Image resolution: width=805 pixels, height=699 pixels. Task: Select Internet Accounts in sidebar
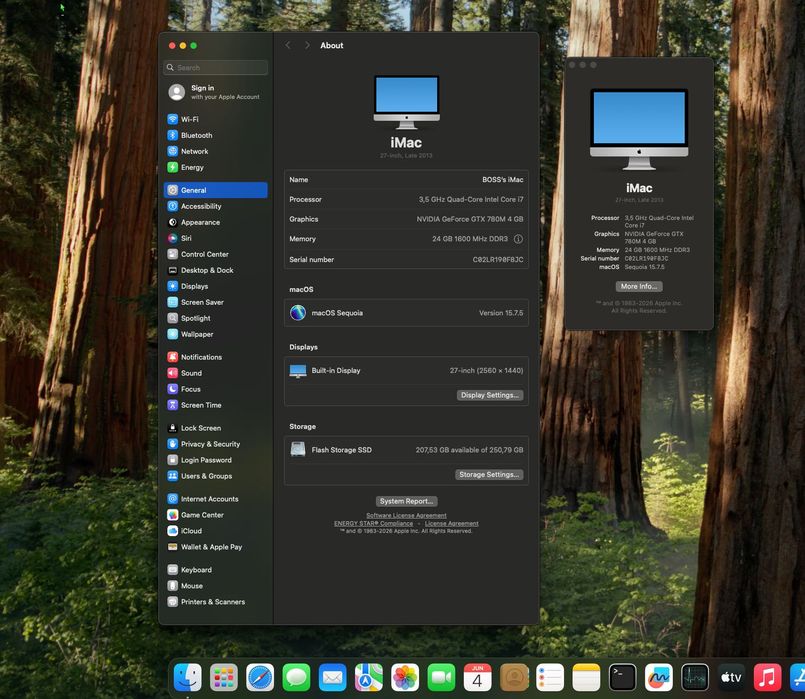pos(216,499)
